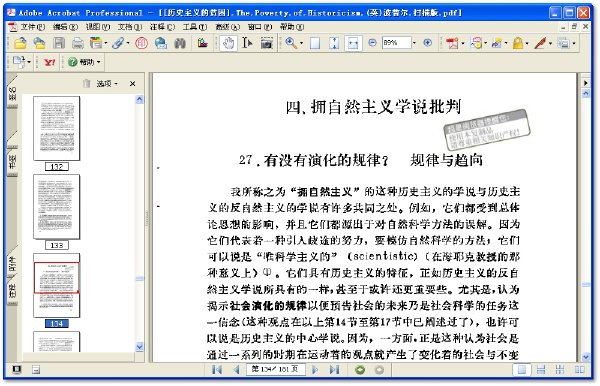Click the red circular stamp icon
Viewport: 600px width, 386px height.
point(141,43)
